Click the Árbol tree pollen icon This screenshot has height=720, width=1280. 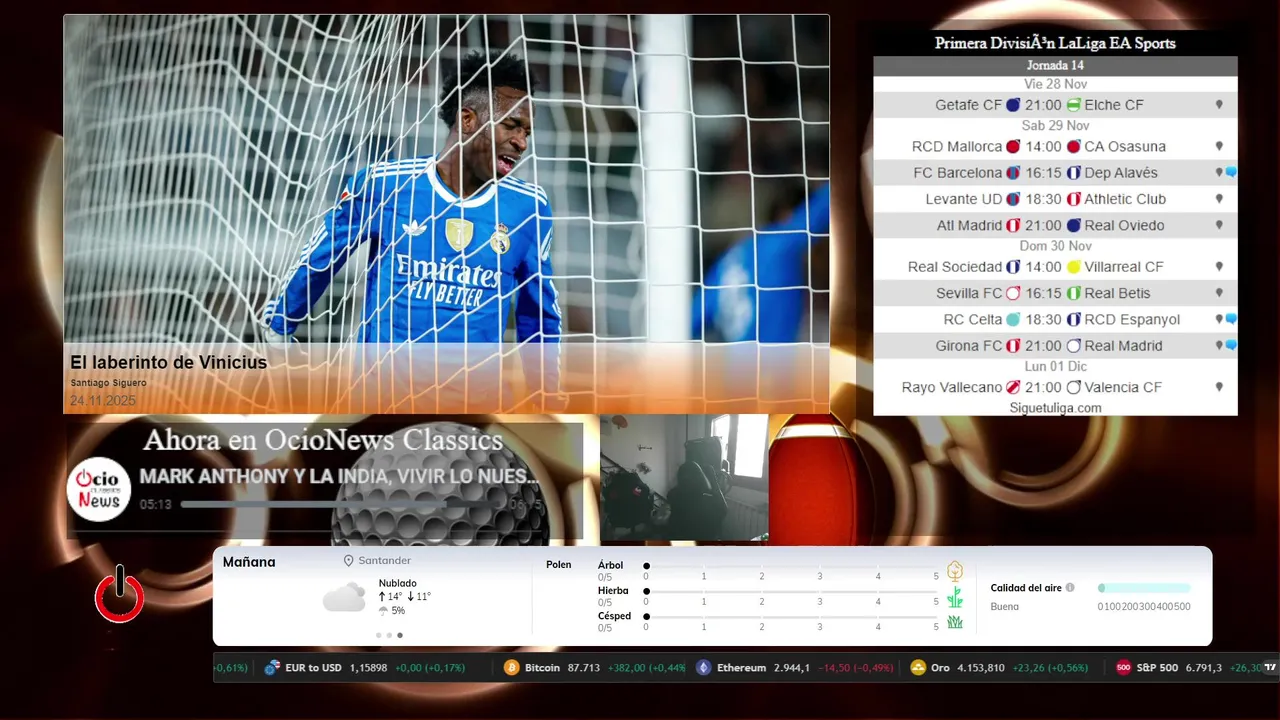955,571
